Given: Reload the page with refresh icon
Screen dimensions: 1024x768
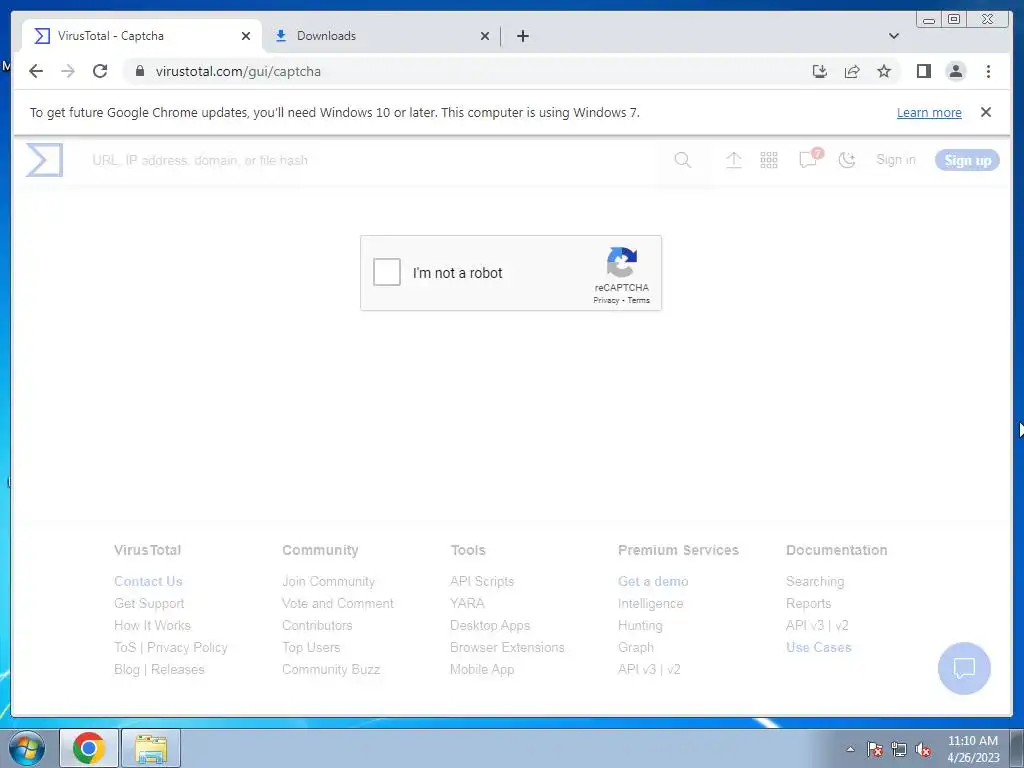Looking at the screenshot, I should click(x=100, y=71).
